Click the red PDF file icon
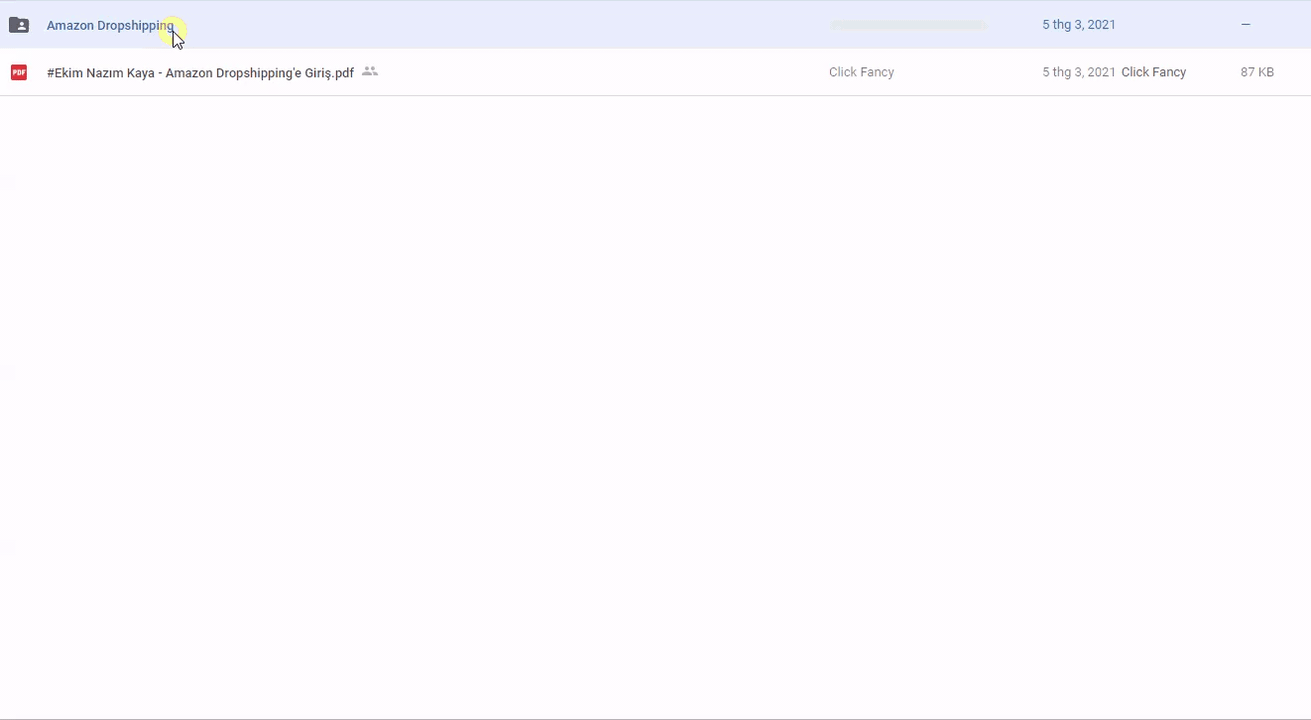This screenshot has width=1311, height=720. [x=18, y=72]
